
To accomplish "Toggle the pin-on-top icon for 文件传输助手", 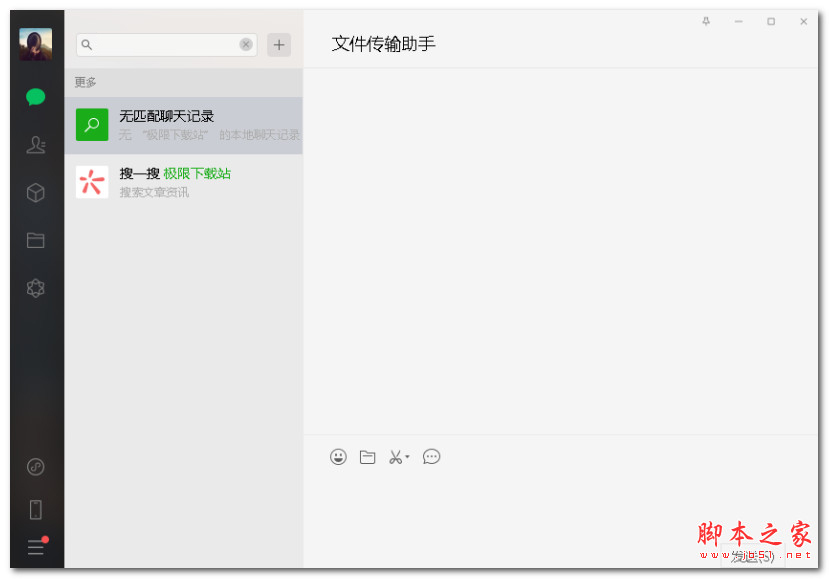I will tap(706, 20).
